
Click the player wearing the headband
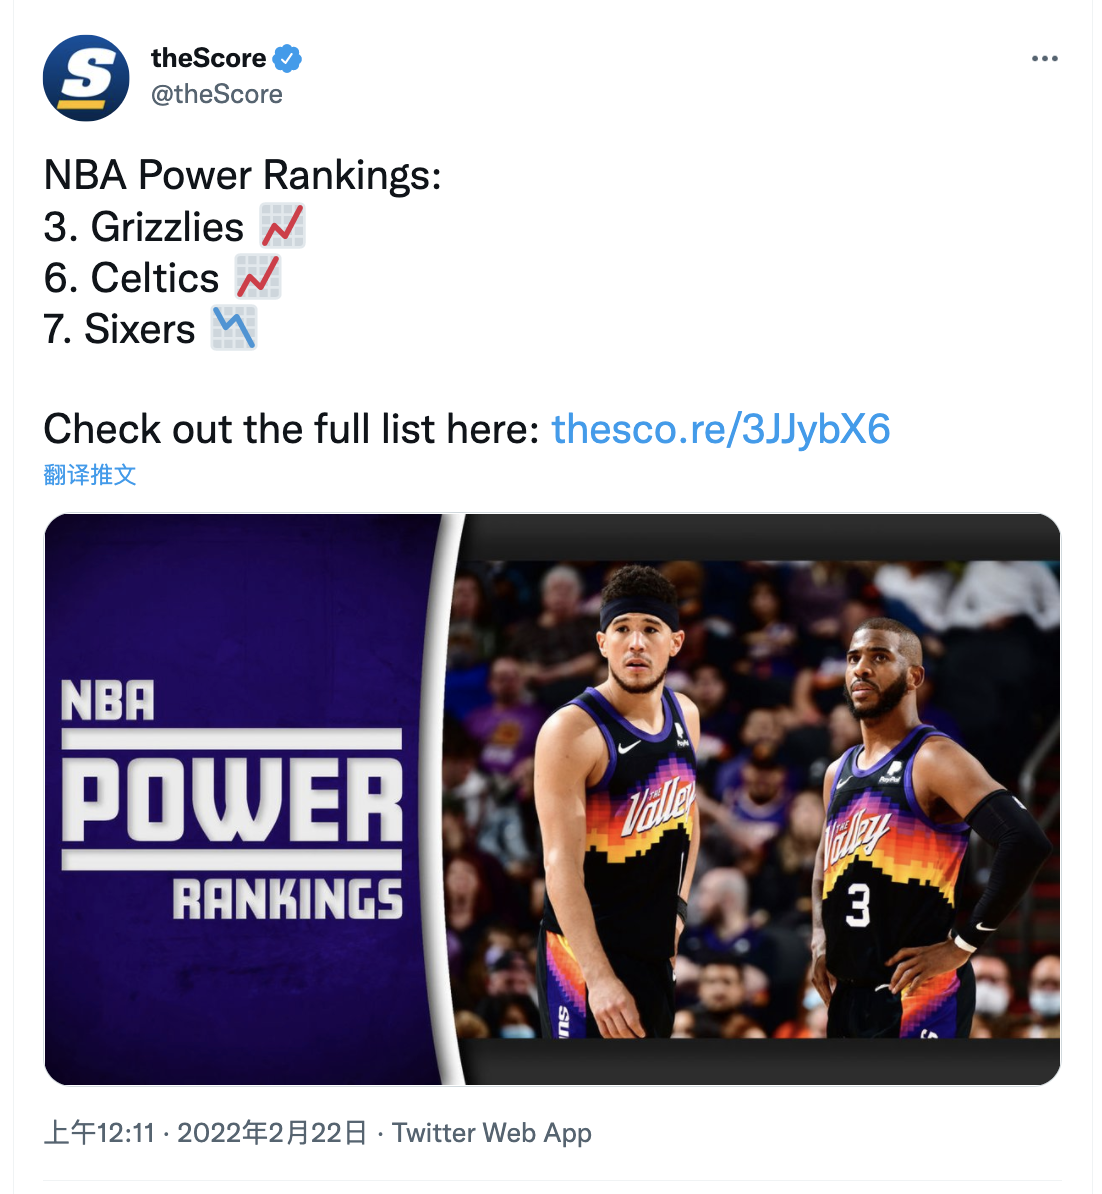(621, 800)
